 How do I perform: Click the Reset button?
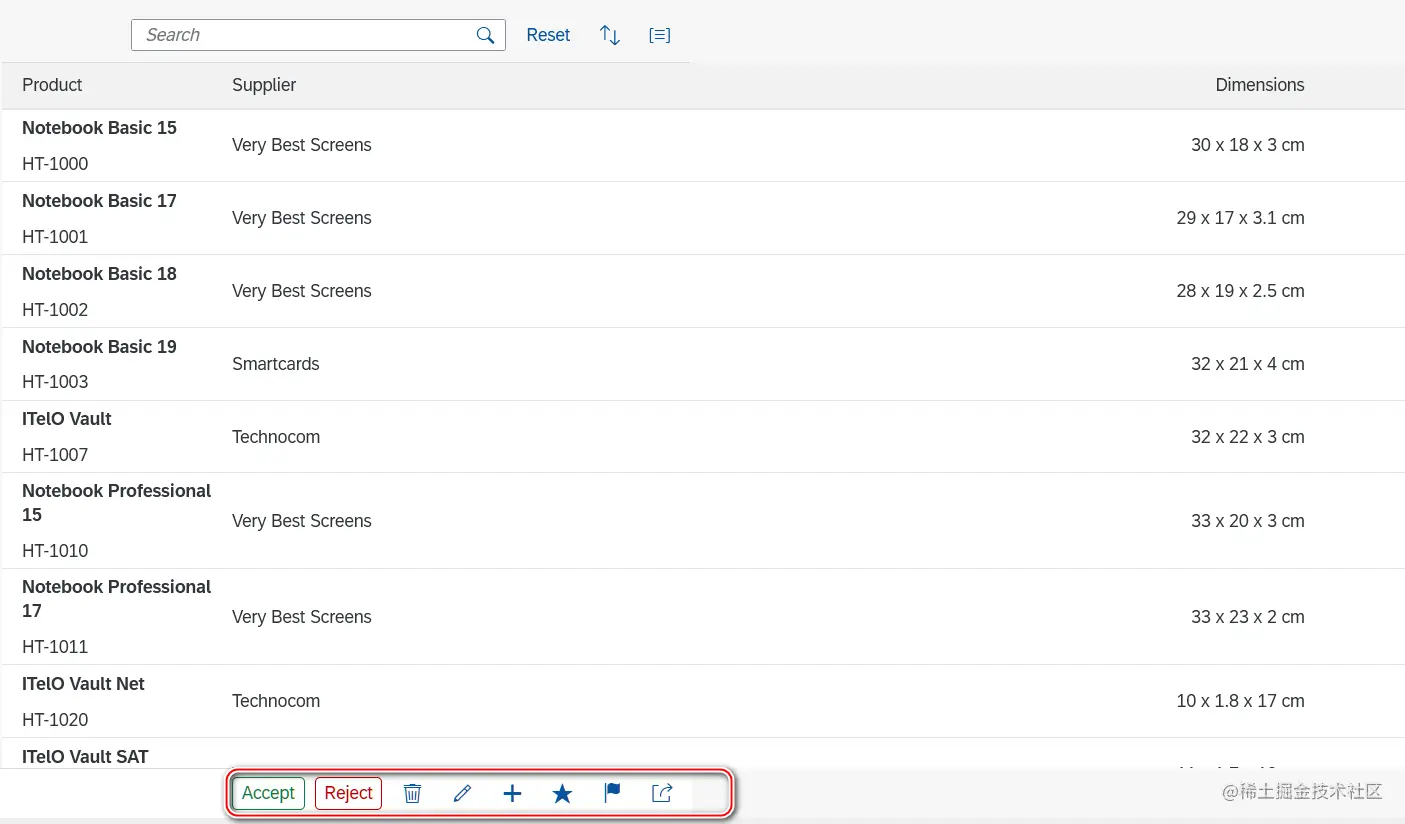click(x=548, y=35)
